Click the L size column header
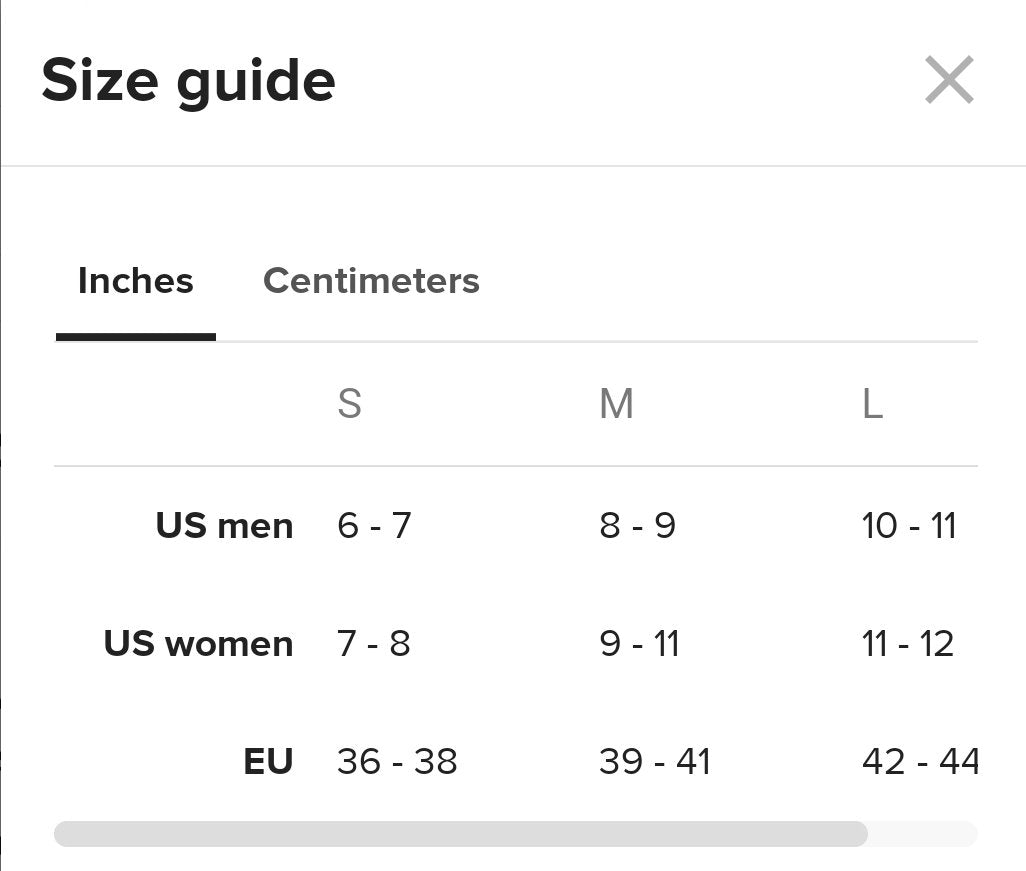The height and width of the screenshot is (871, 1026). 872,404
